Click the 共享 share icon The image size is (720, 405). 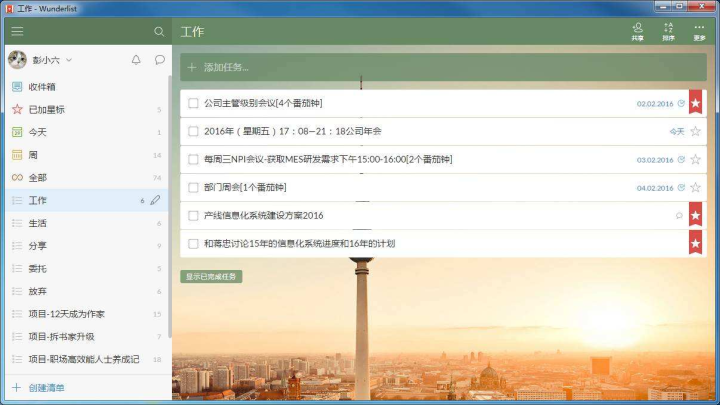pyautogui.click(x=637, y=32)
